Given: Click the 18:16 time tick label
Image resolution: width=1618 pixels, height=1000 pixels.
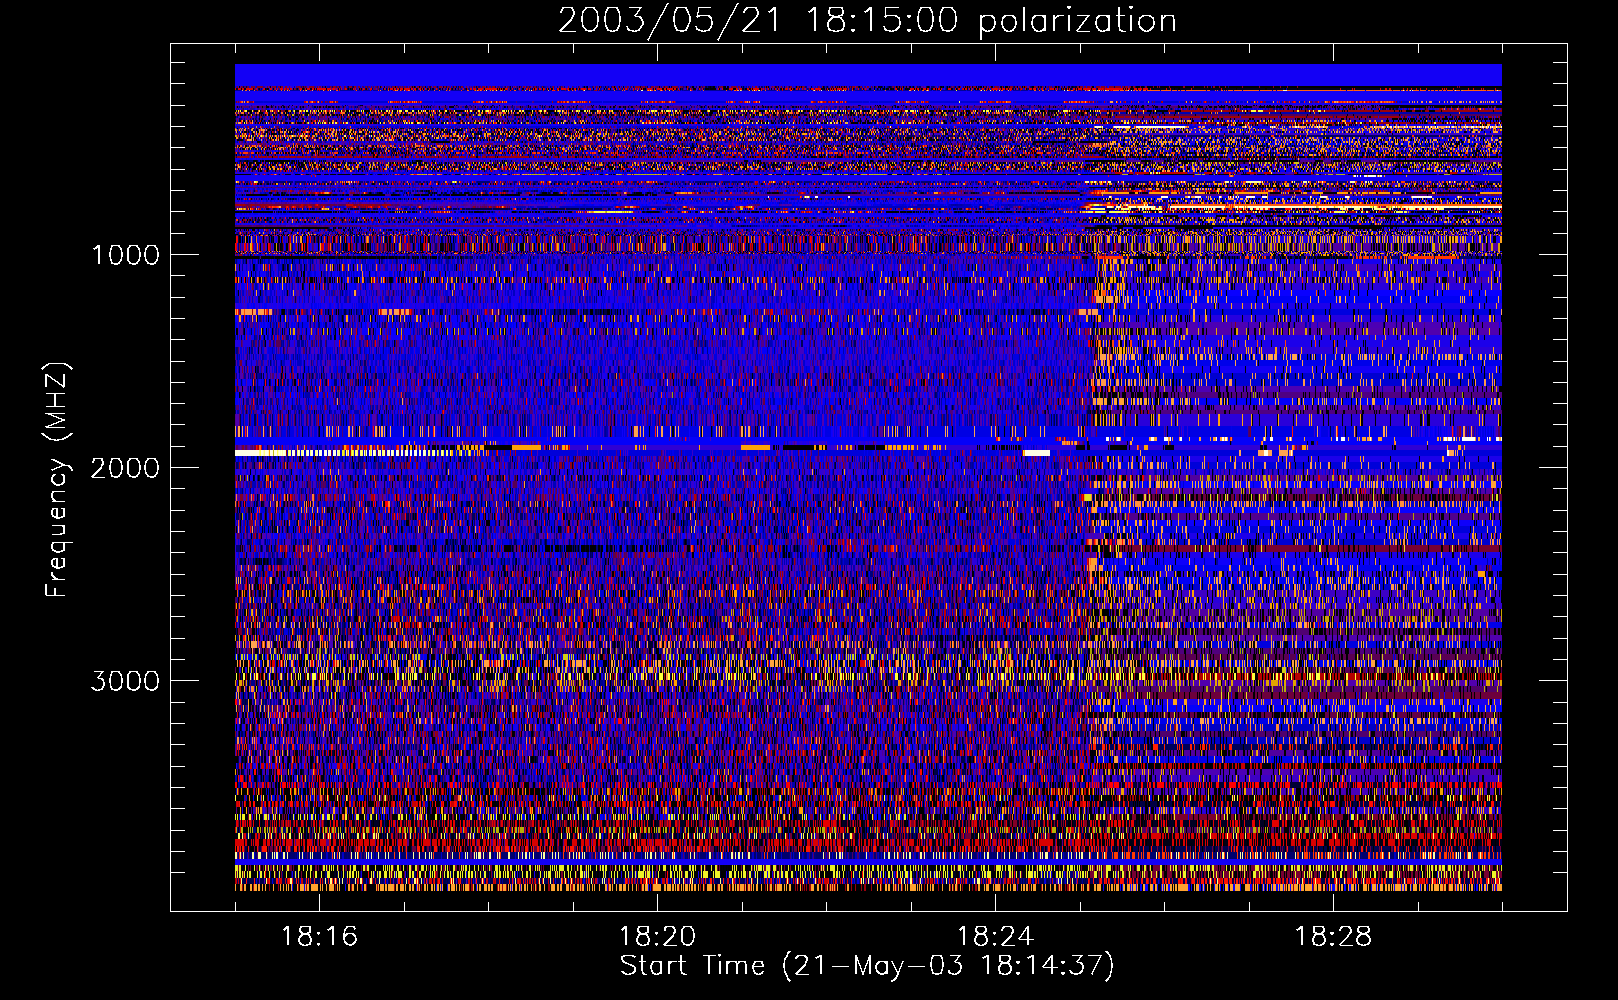Looking at the screenshot, I should [x=319, y=937].
